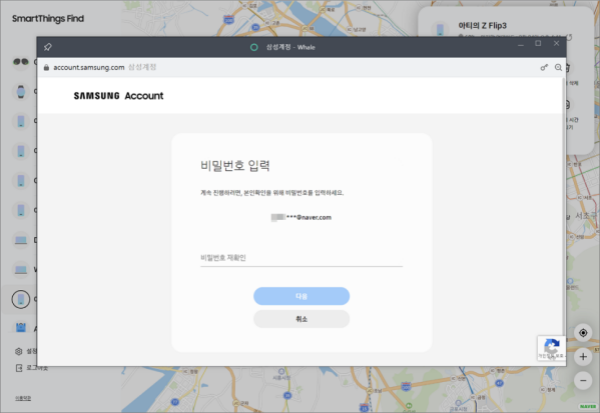
Task: Click the password key icon in address bar
Action: [x=544, y=67]
